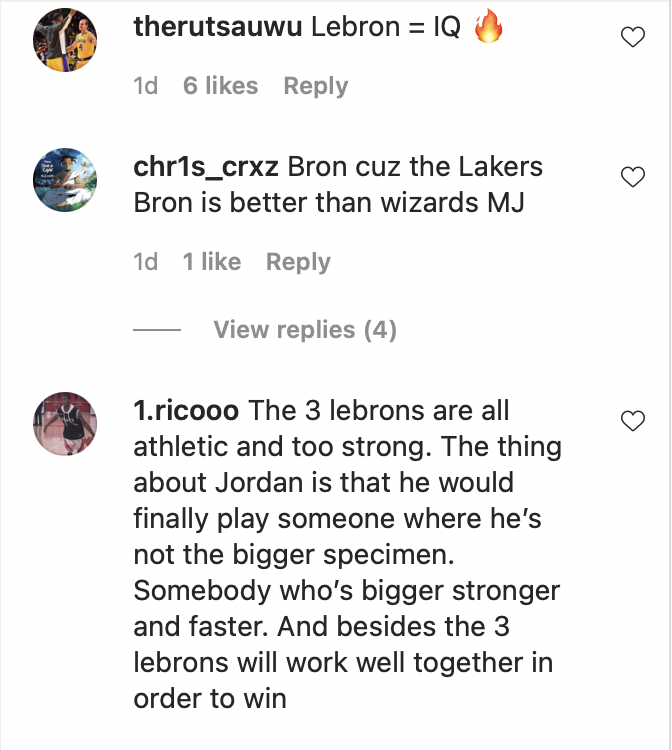
Task: Show who liked via 1 like
Action: [x=211, y=262]
